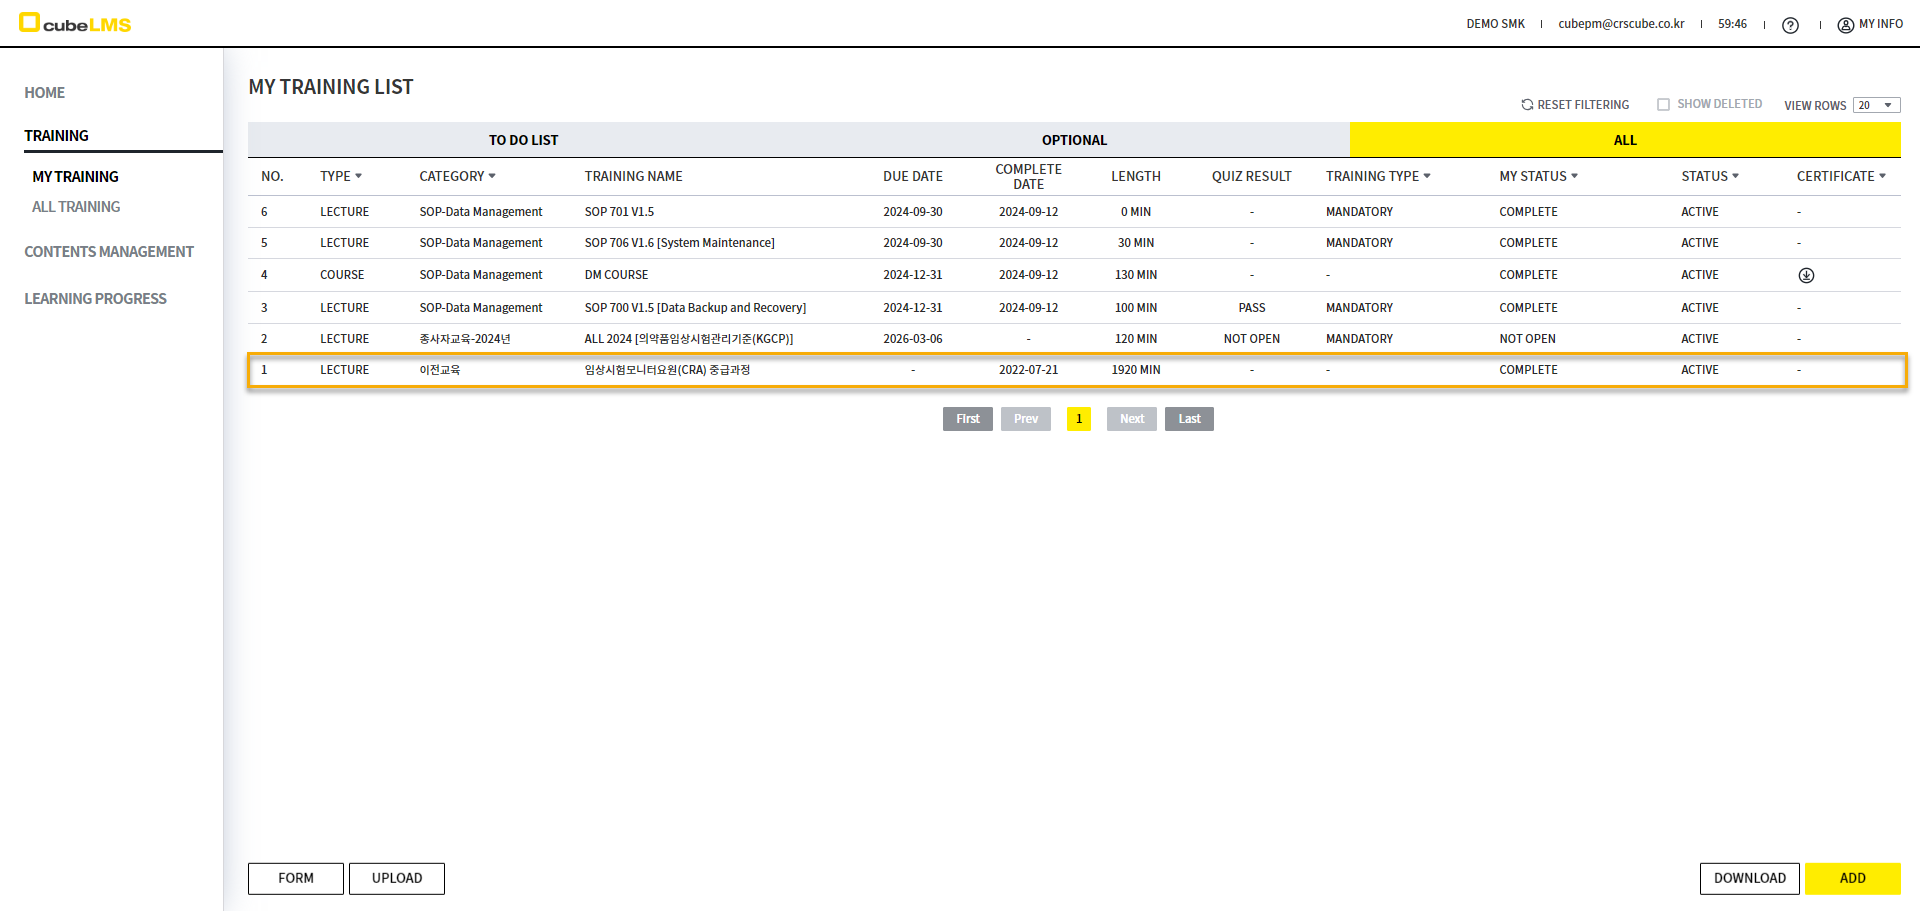Expand the View Rows dropdown
Image resolution: width=1920 pixels, height=911 pixels.
pos(1876,105)
